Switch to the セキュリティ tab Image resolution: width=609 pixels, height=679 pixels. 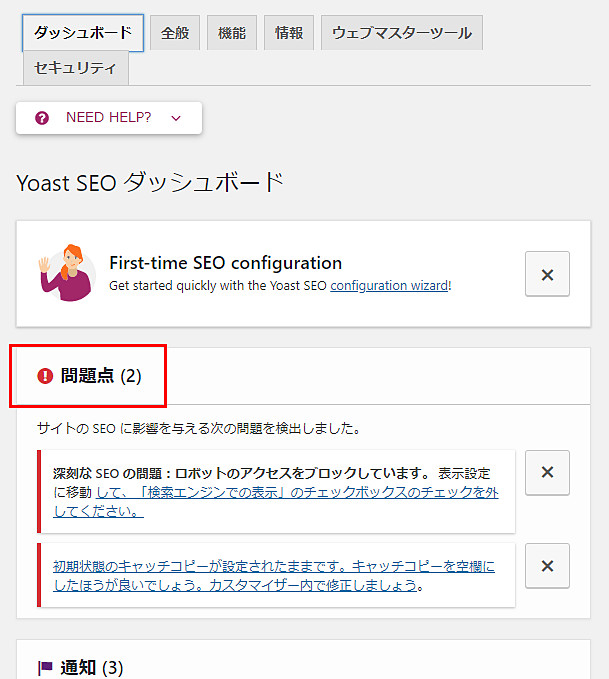76,69
